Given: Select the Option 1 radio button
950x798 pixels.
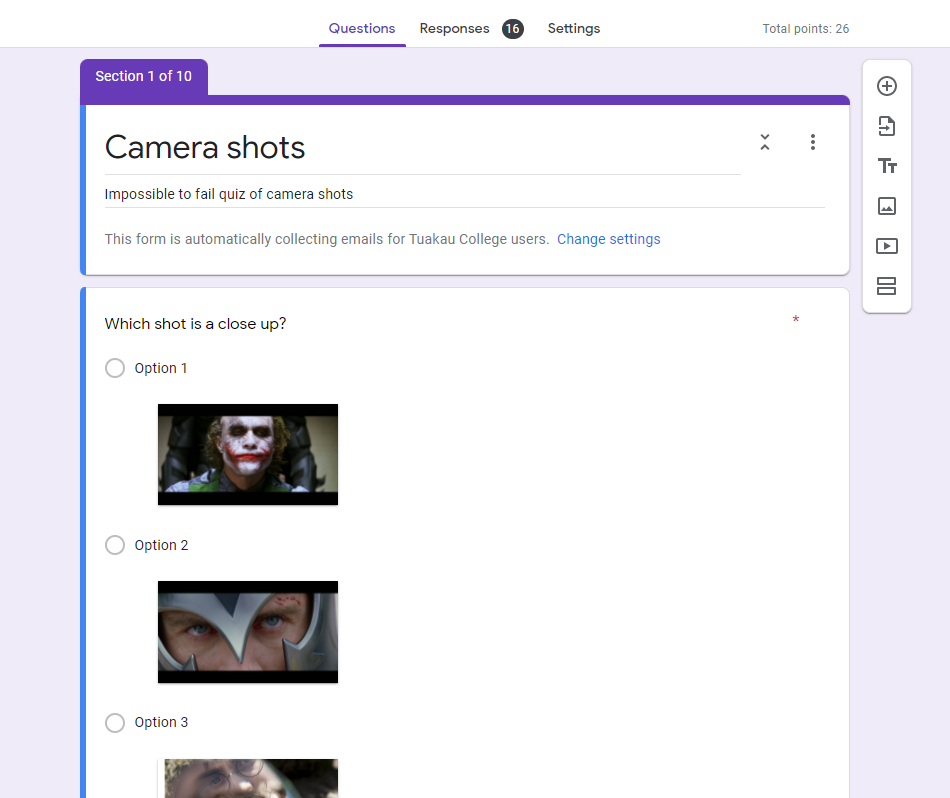Looking at the screenshot, I should pos(115,368).
